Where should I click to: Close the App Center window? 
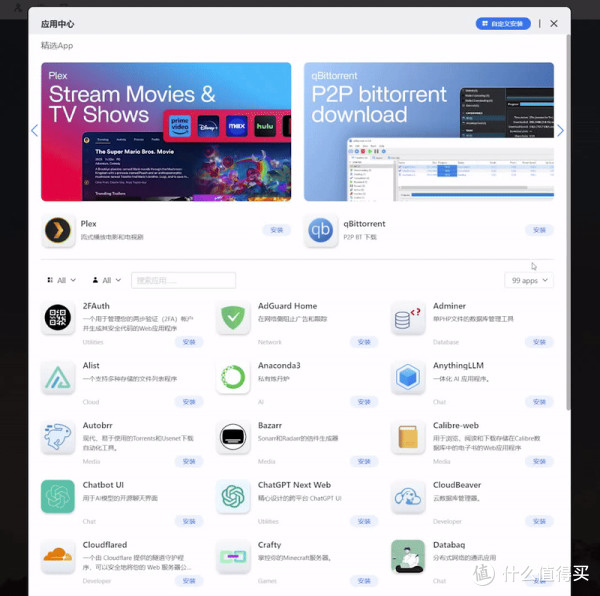click(554, 24)
